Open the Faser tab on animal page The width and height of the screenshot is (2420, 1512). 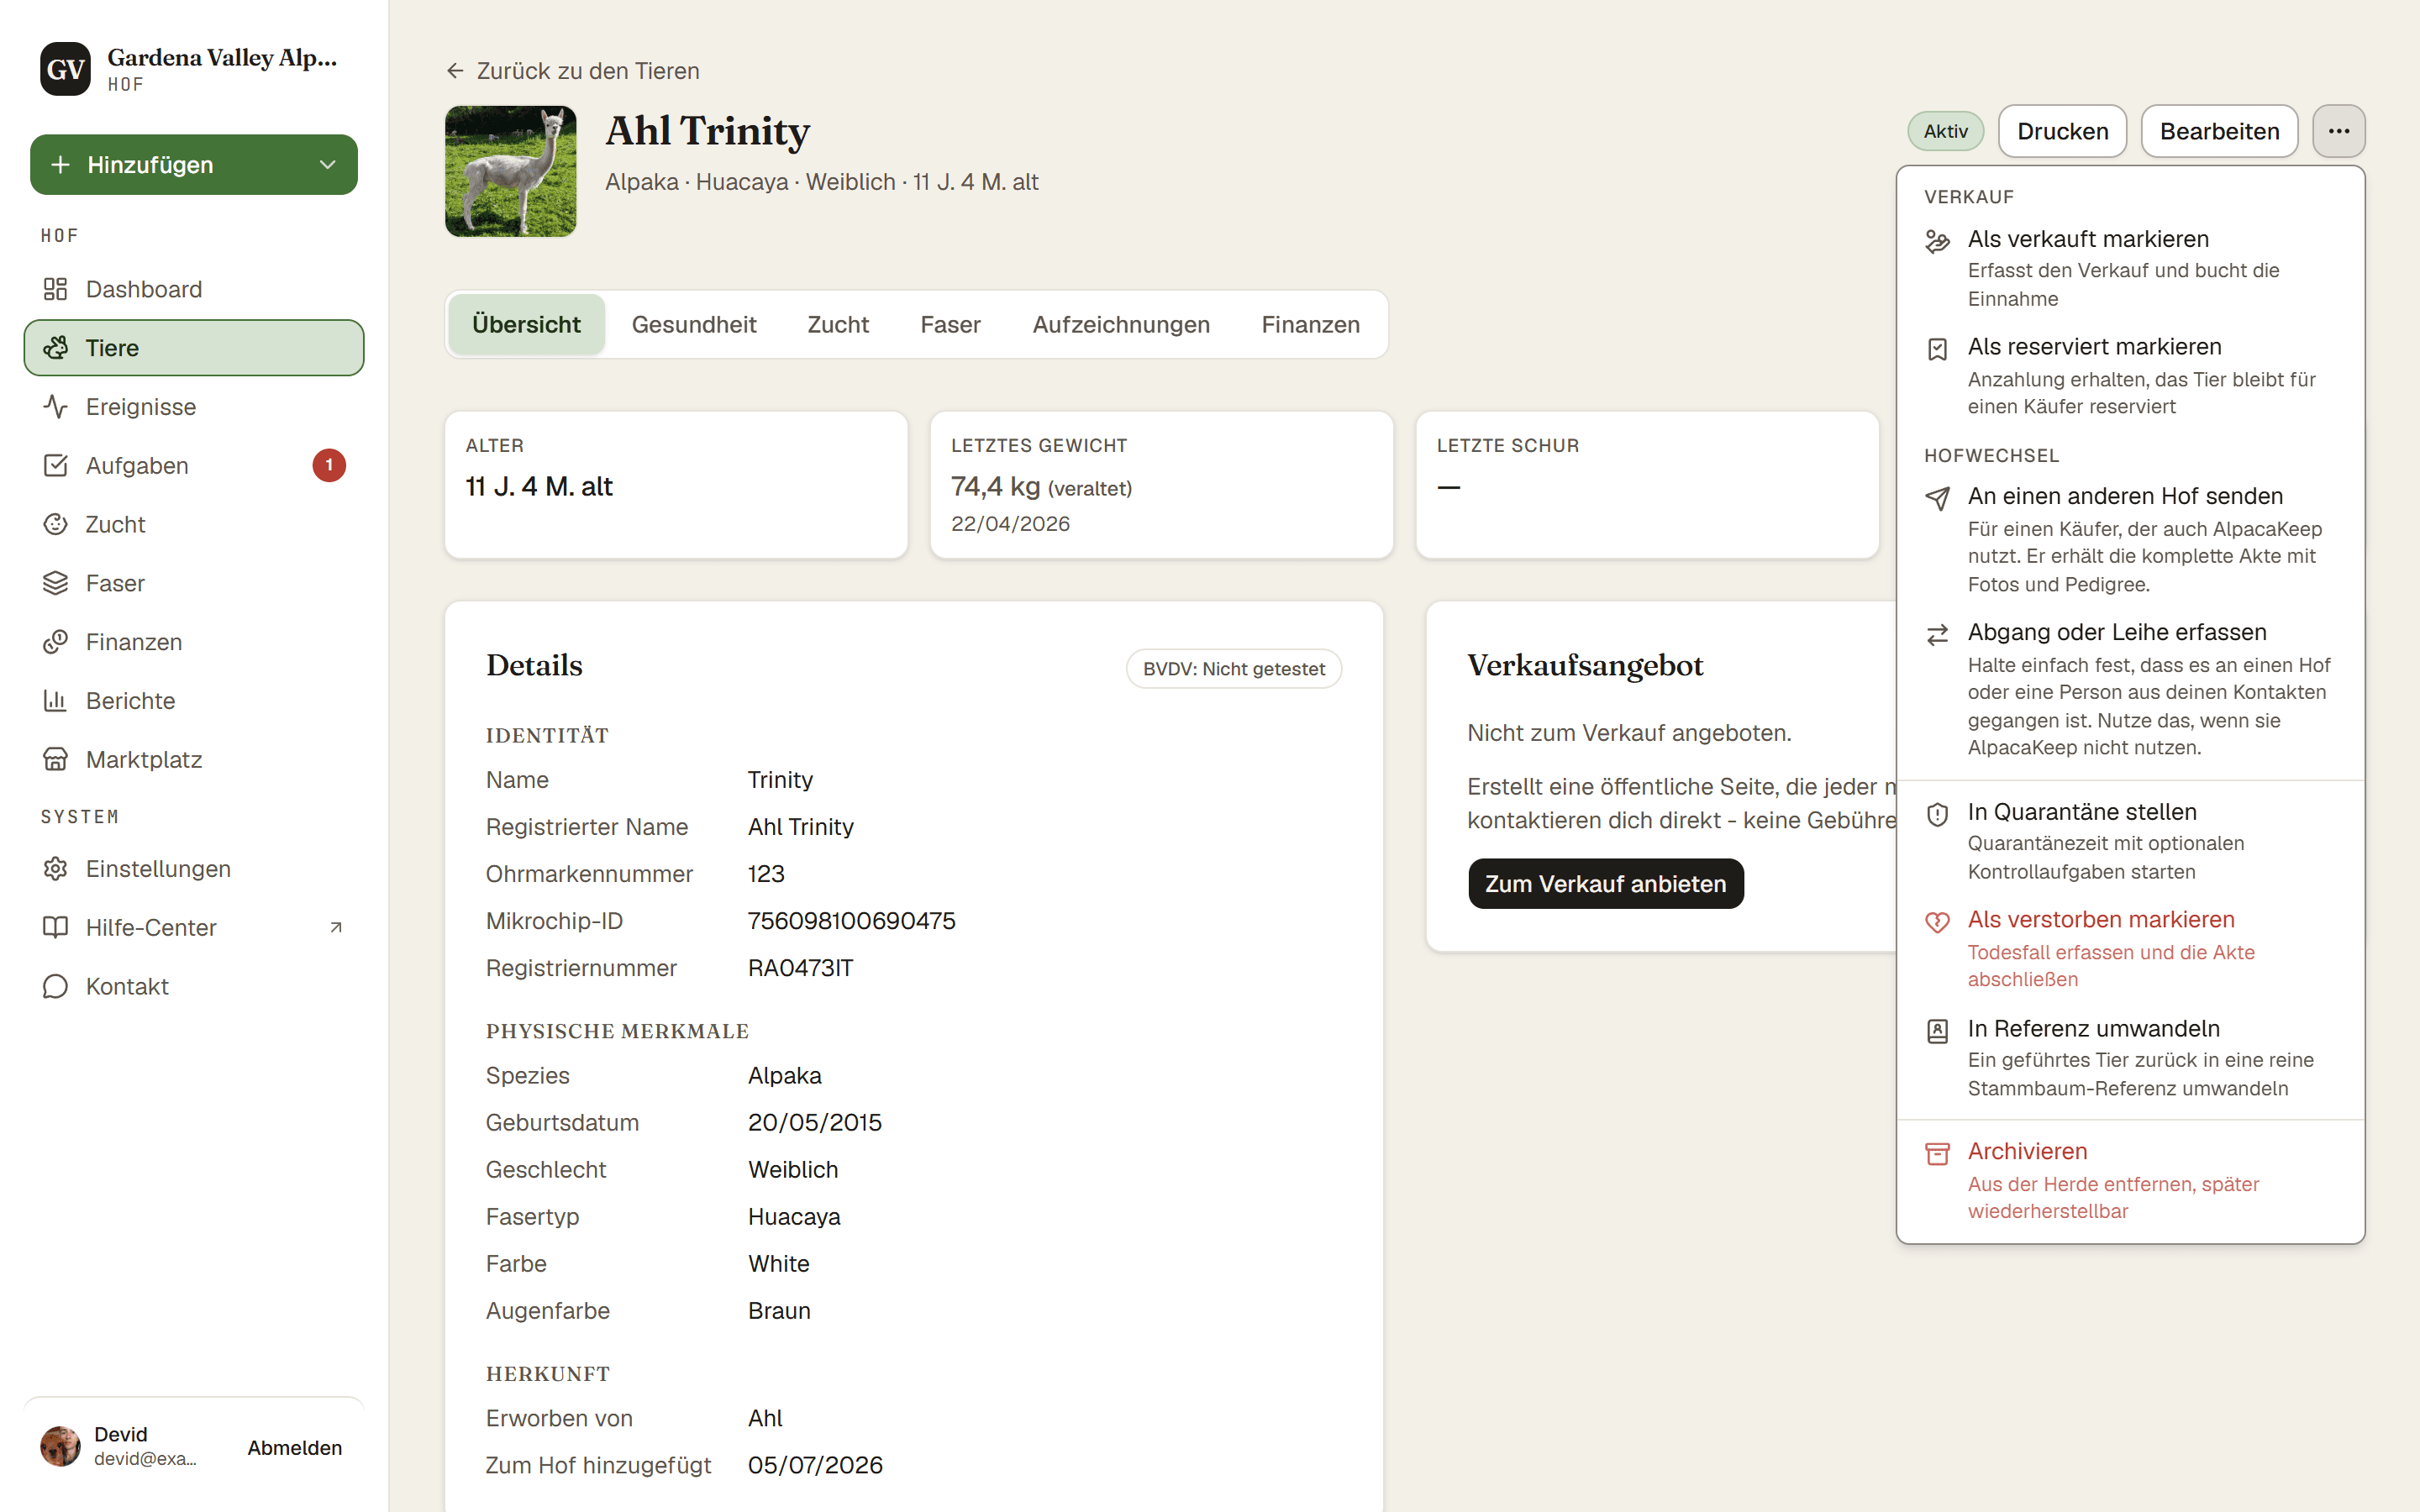950,325
